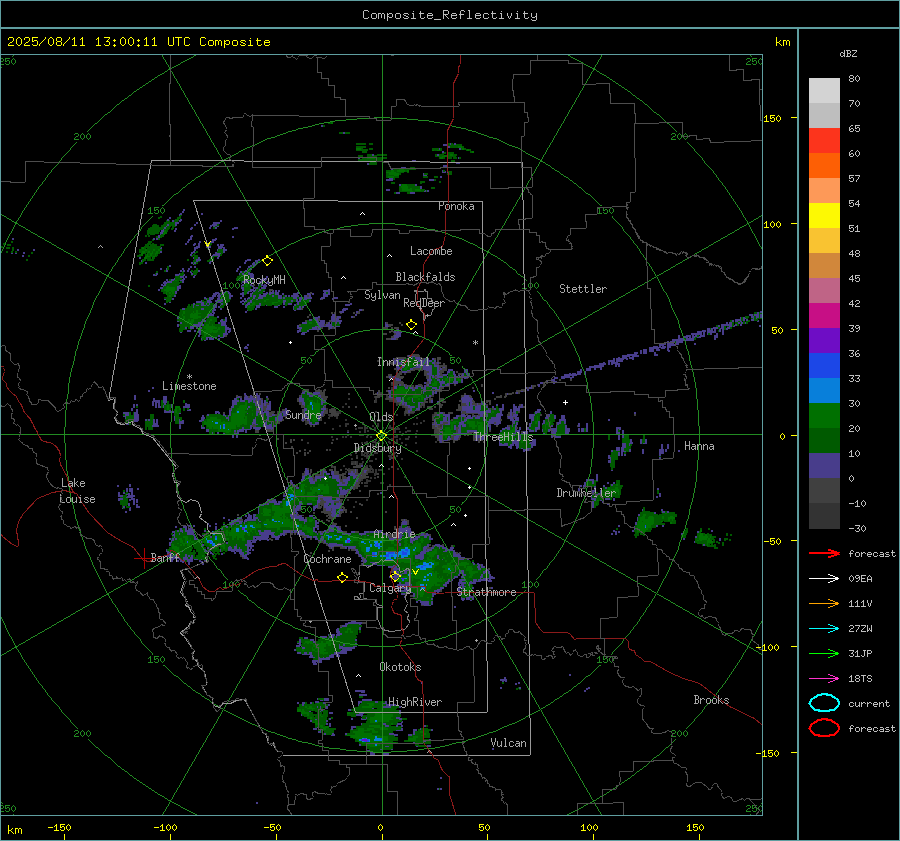Viewport: 900px width, 841px height.
Task: Click the Strathmore city label
Action: coord(486,592)
